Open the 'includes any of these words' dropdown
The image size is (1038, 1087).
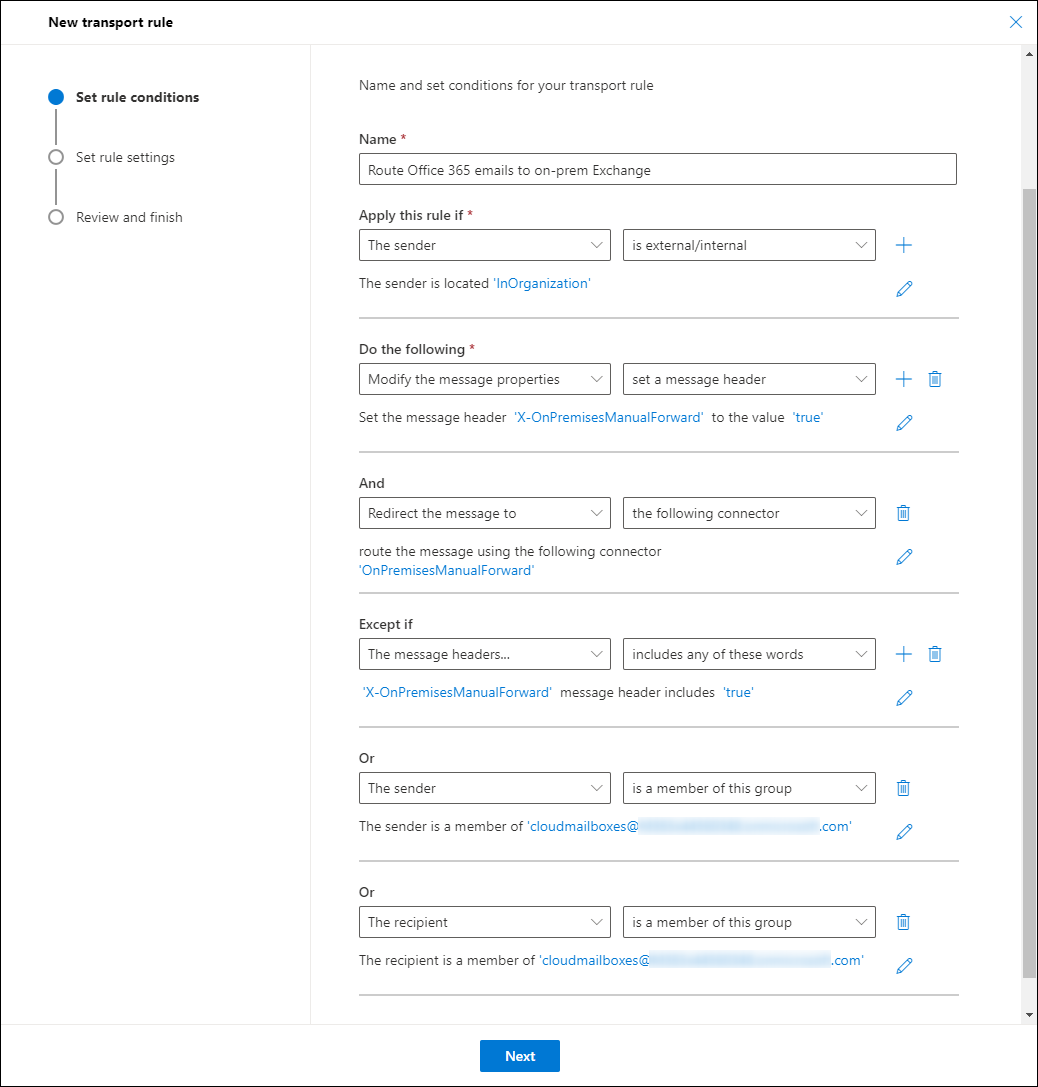tap(749, 654)
